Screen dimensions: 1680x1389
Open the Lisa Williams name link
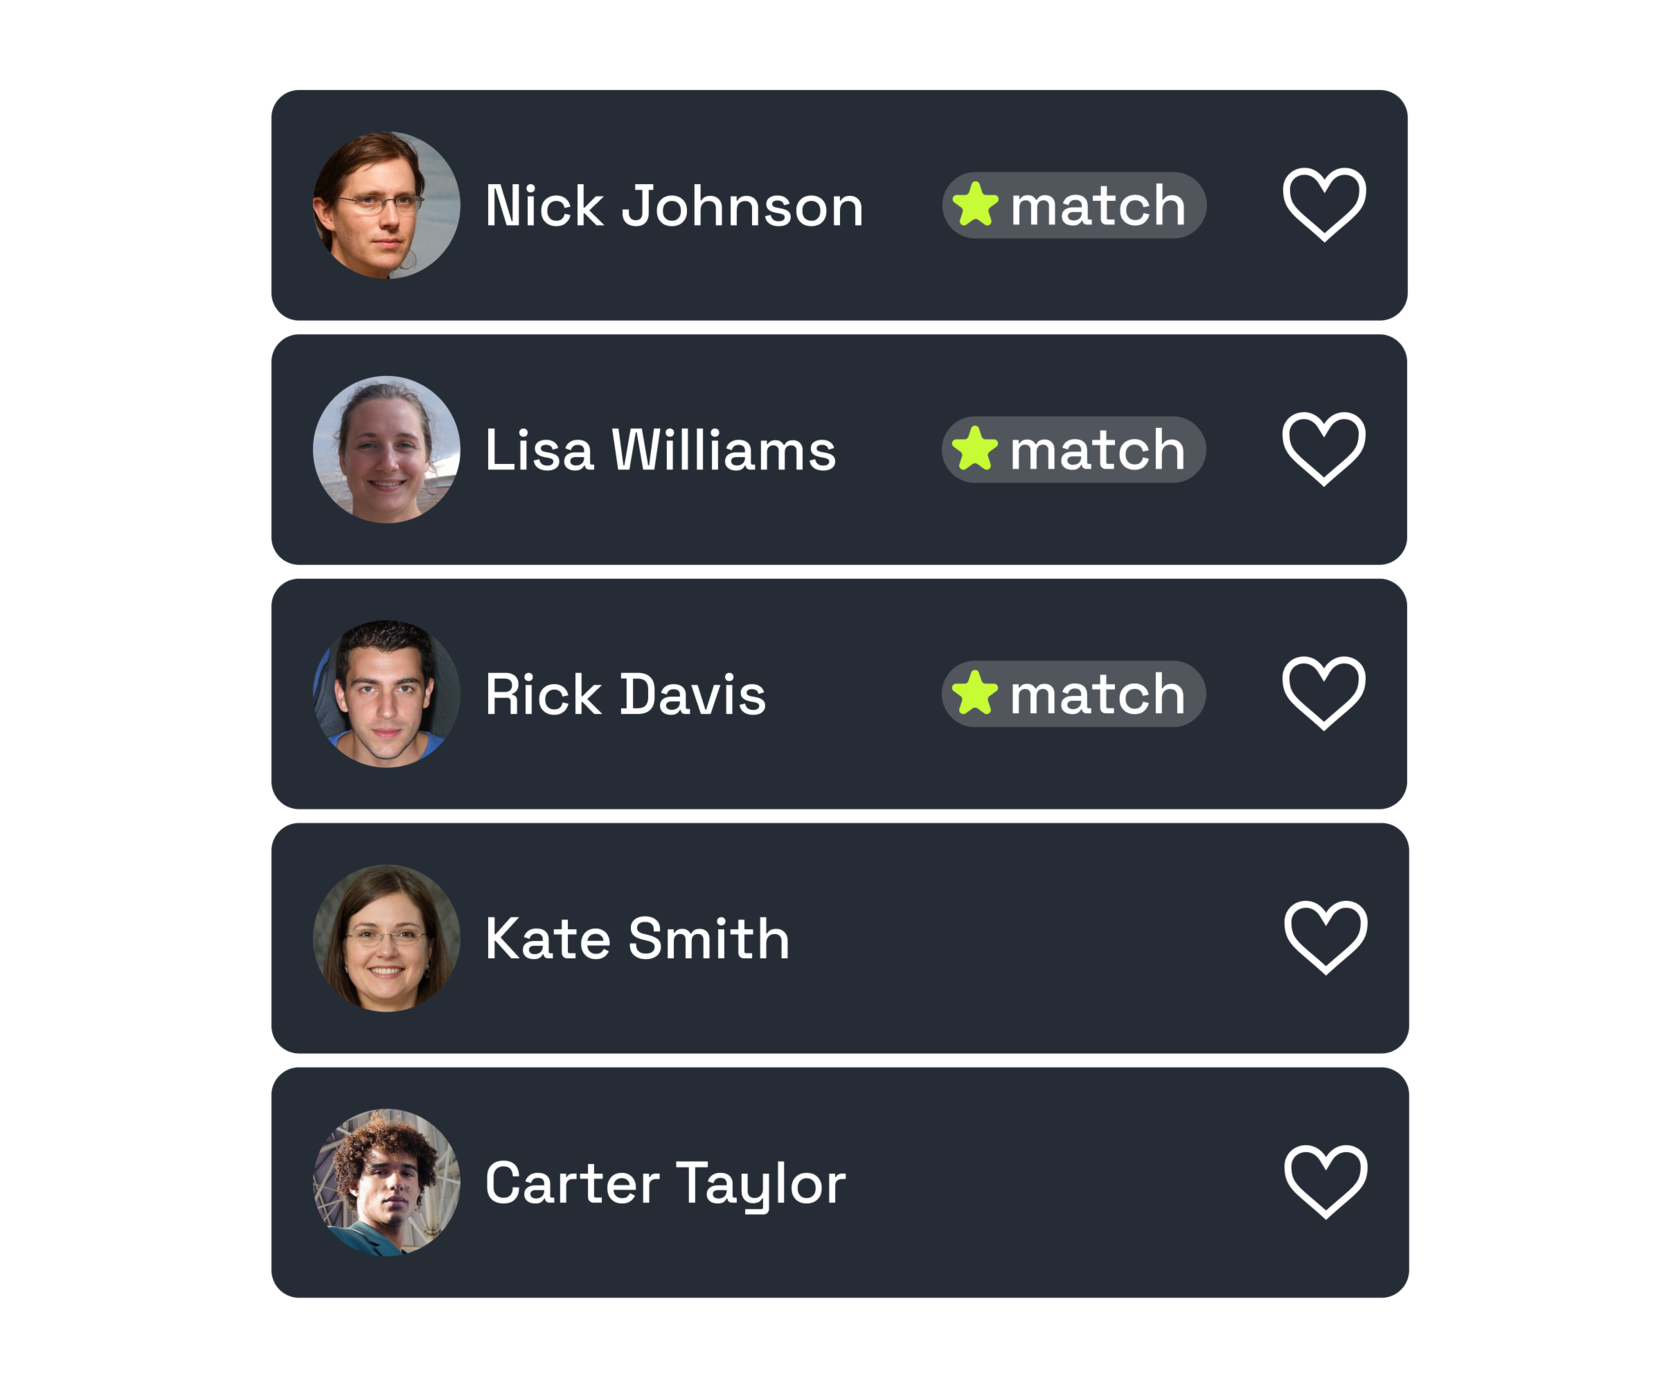coord(660,450)
